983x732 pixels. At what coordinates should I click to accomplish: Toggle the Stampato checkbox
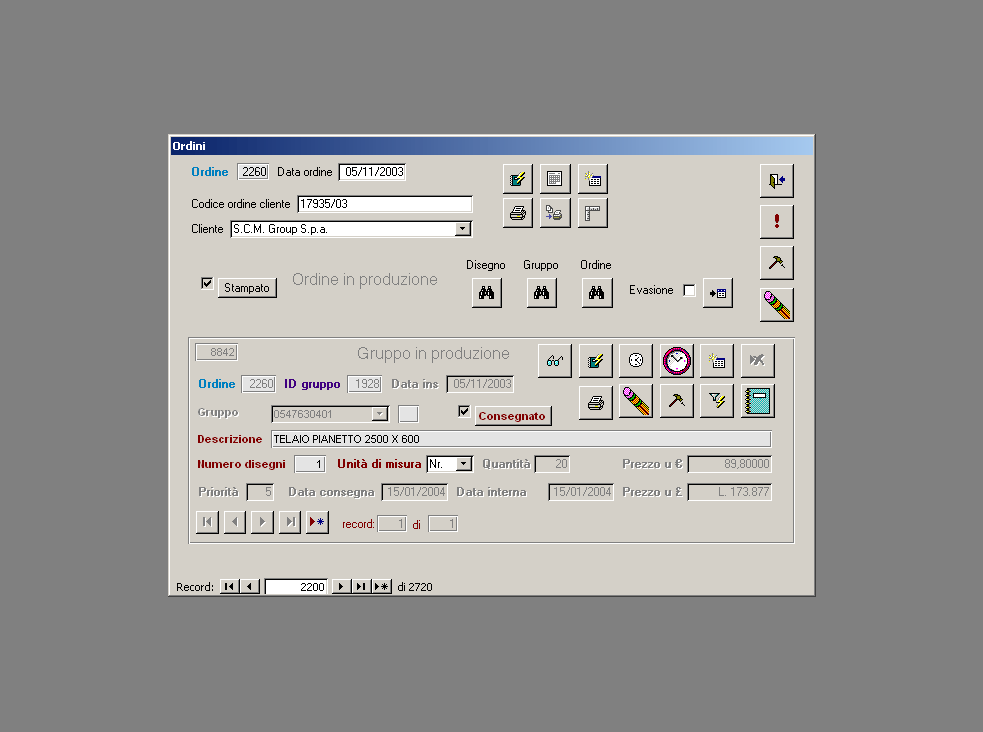(207, 283)
